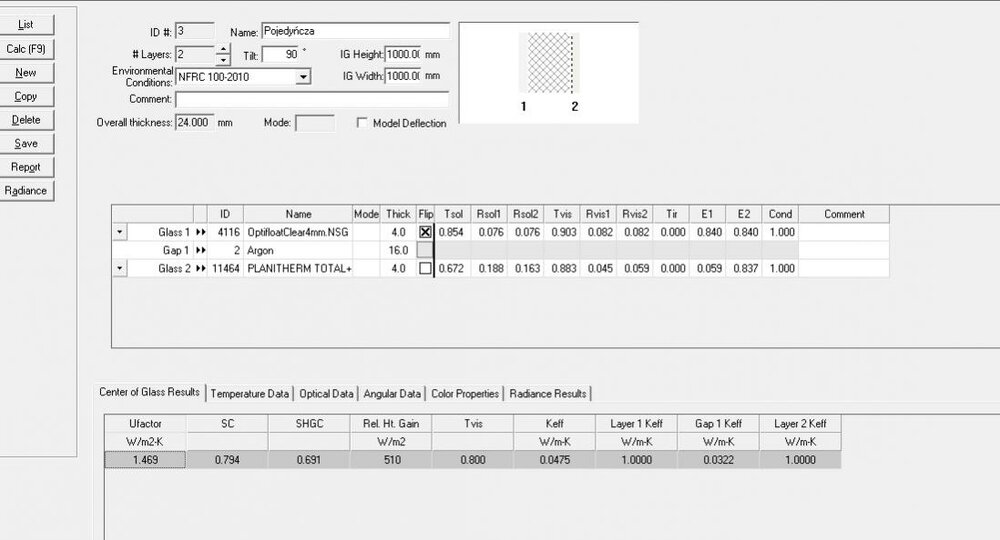The image size is (1000, 540).
Task: Increase the number of layers with up arrow
Action: (x=223, y=50)
